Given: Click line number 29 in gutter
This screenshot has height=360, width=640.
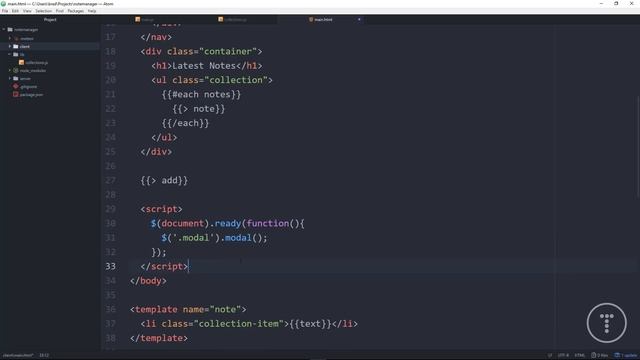Looking at the screenshot, I should 110,209.
